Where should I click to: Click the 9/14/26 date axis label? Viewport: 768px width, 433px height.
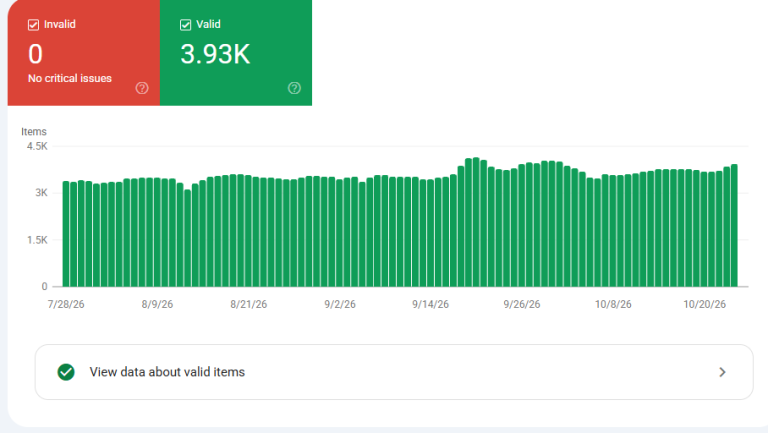(431, 304)
